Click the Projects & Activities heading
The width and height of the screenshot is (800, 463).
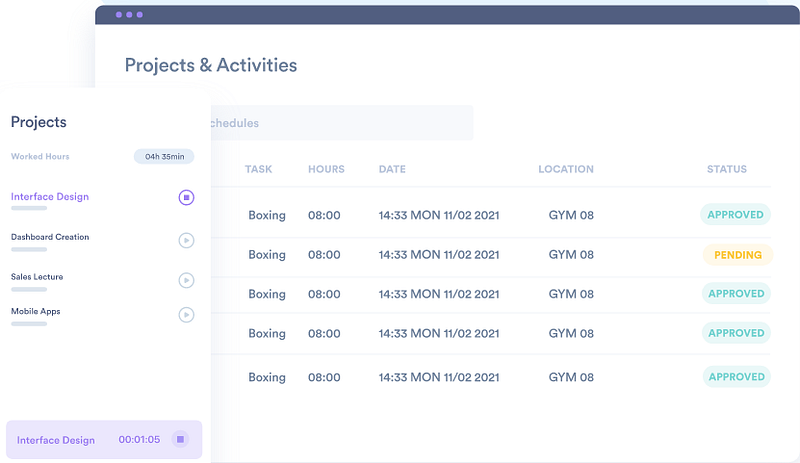click(x=211, y=65)
